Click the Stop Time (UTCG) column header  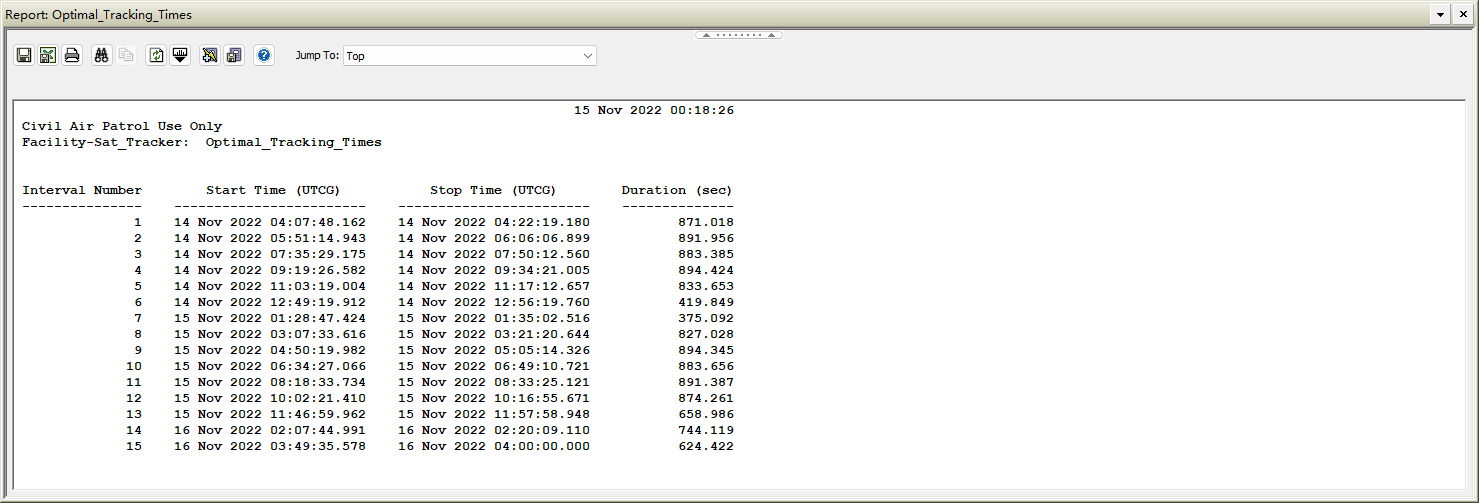(493, 190)
